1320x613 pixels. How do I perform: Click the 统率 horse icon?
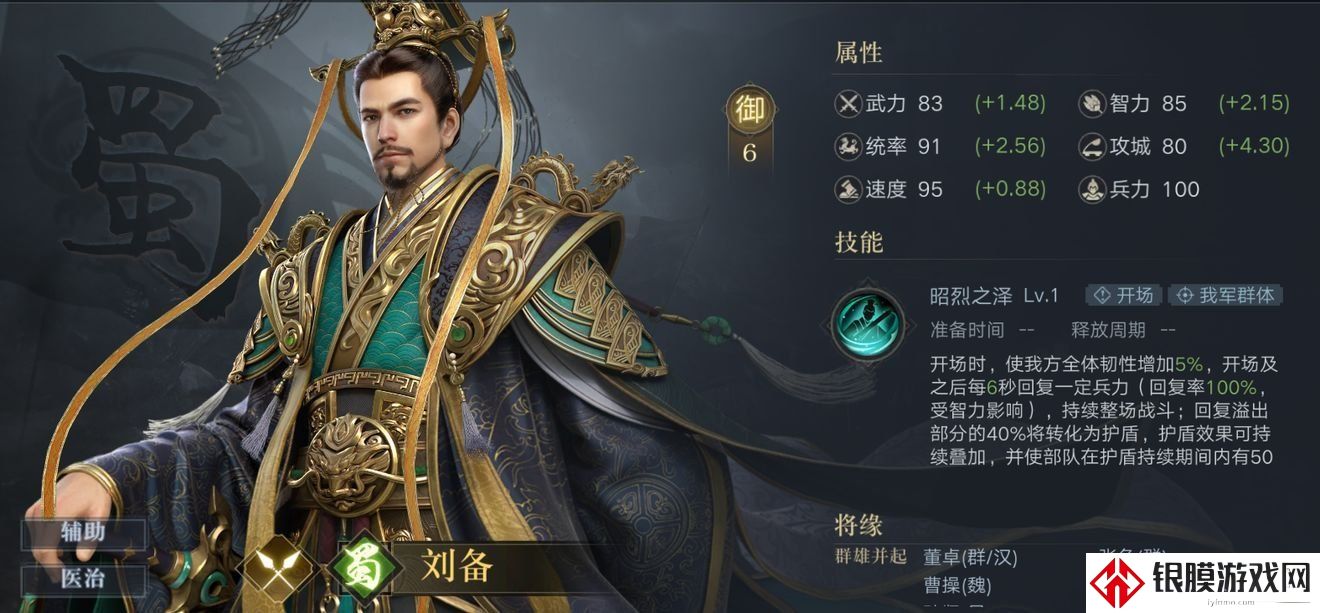pyautogui.click(x=849, y=146)
